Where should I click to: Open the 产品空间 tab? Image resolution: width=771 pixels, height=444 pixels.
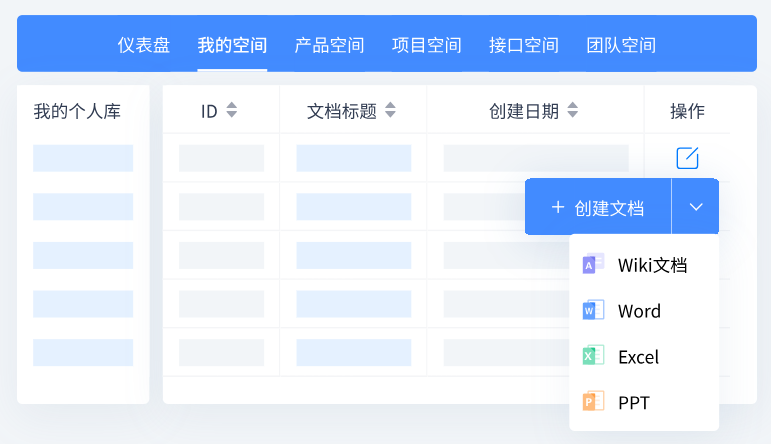tap(329, 45)
